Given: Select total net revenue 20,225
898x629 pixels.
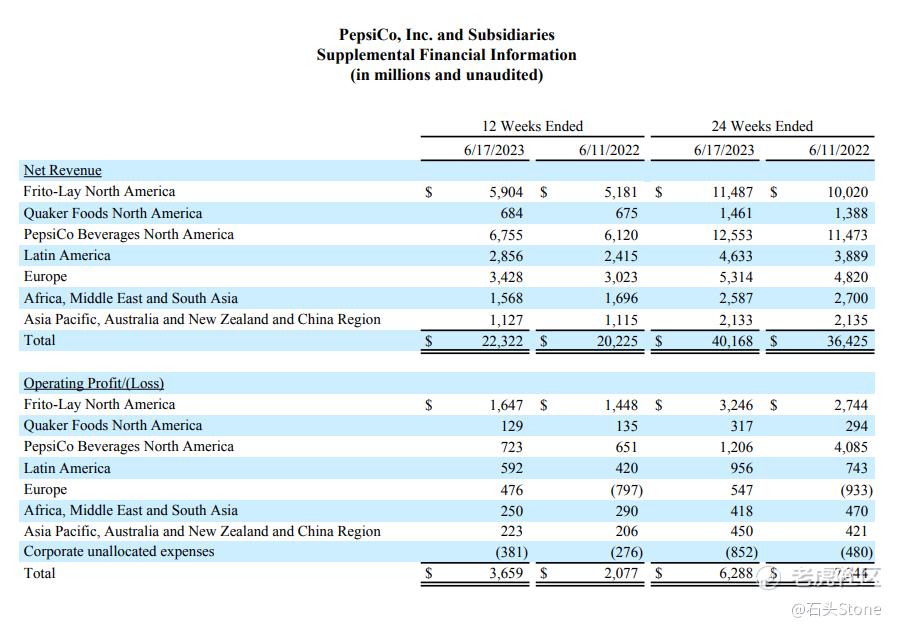Looking at the screenshot, I should [x=617, y=341].
